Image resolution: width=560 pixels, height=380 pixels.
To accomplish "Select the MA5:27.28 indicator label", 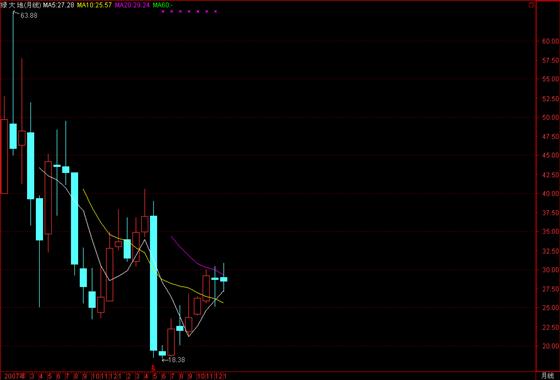I will [59, 5].
